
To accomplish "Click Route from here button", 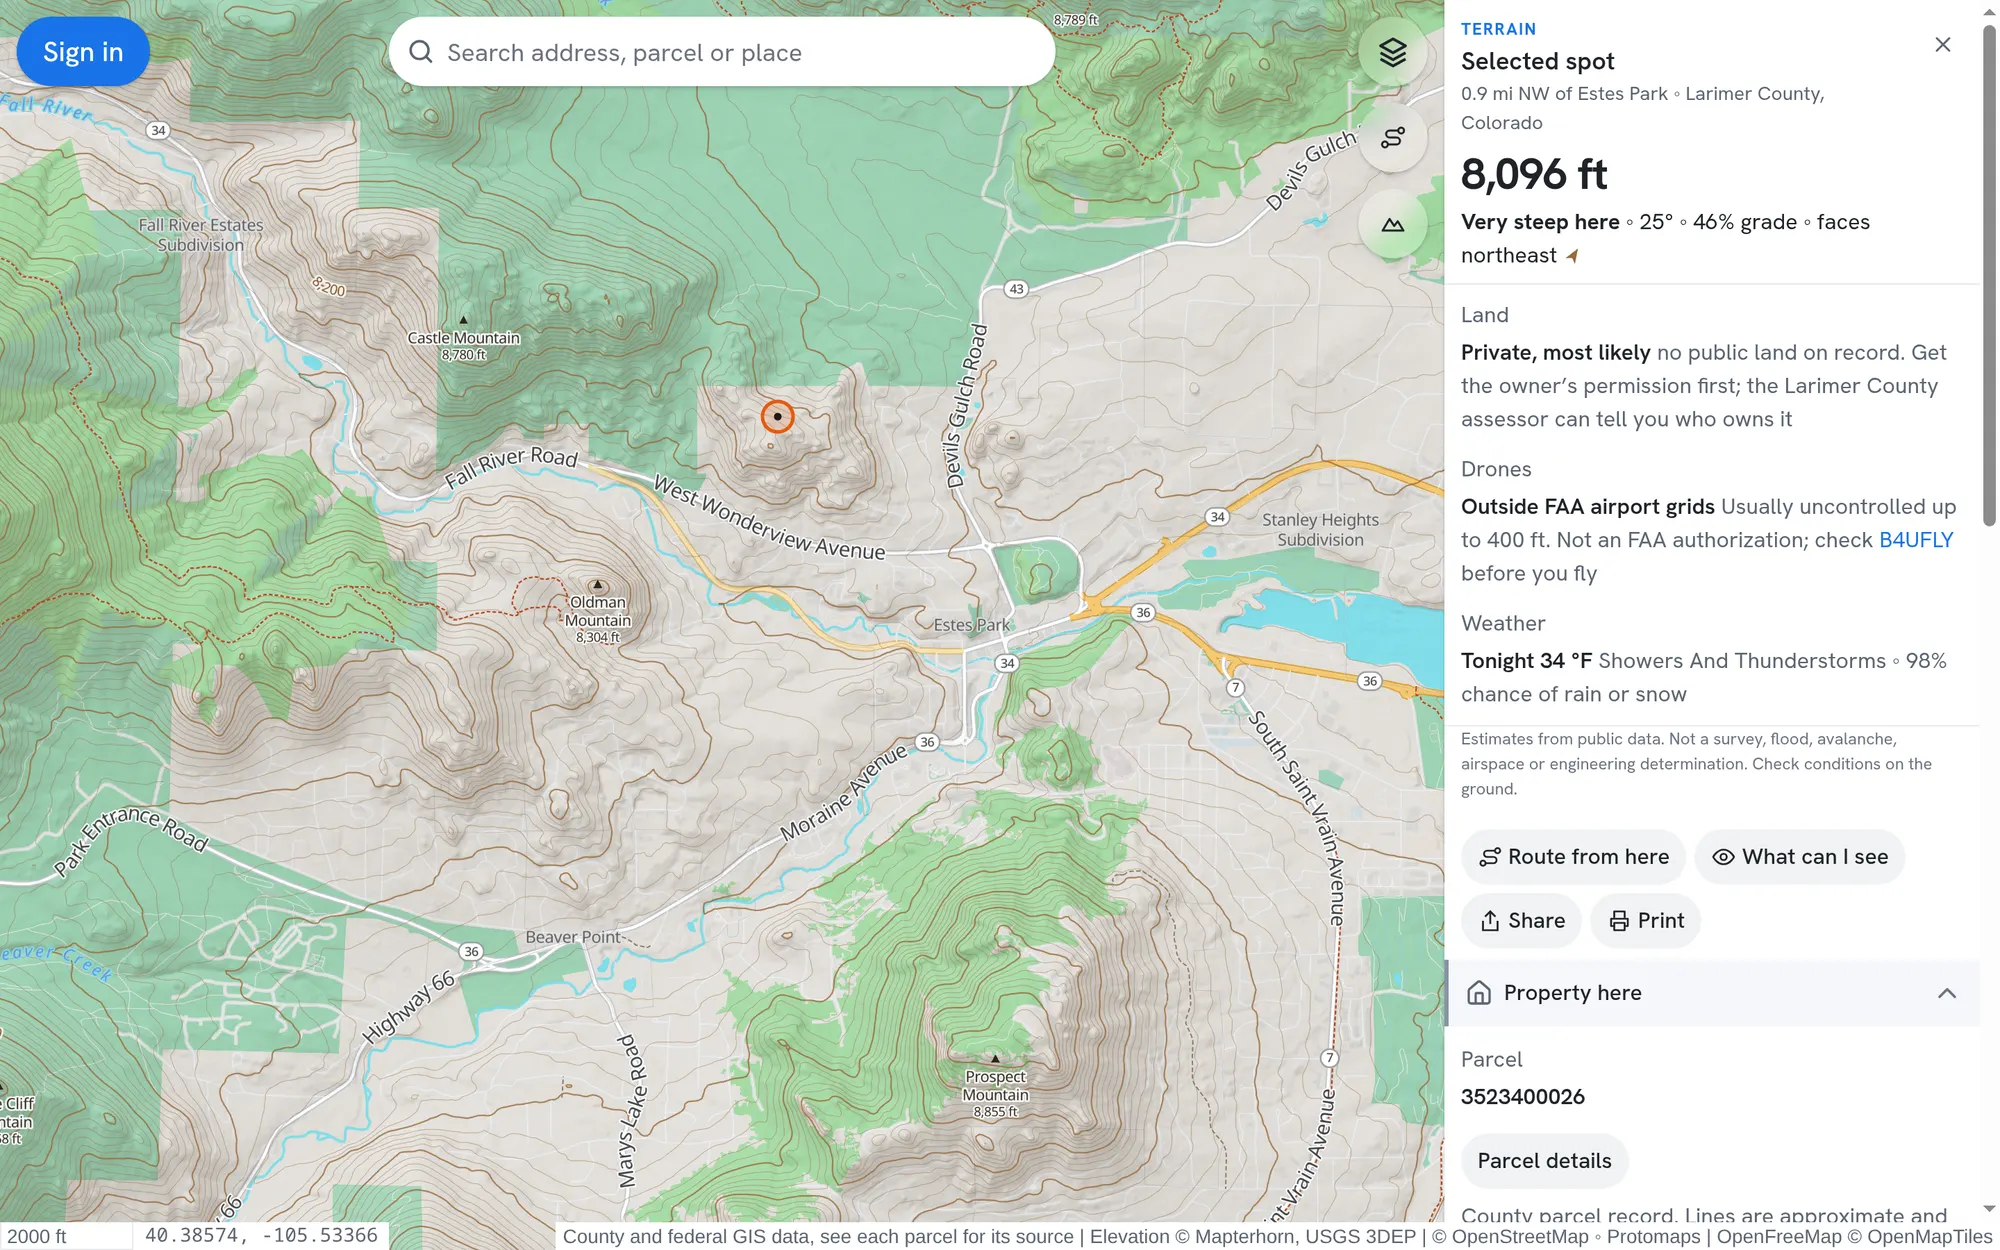I will 1573,857.
